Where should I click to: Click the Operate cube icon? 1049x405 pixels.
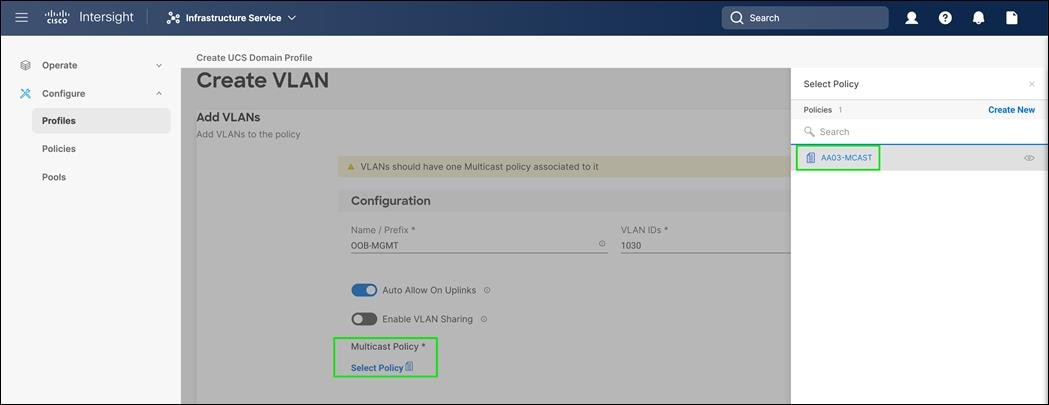[x=25, y=66]
